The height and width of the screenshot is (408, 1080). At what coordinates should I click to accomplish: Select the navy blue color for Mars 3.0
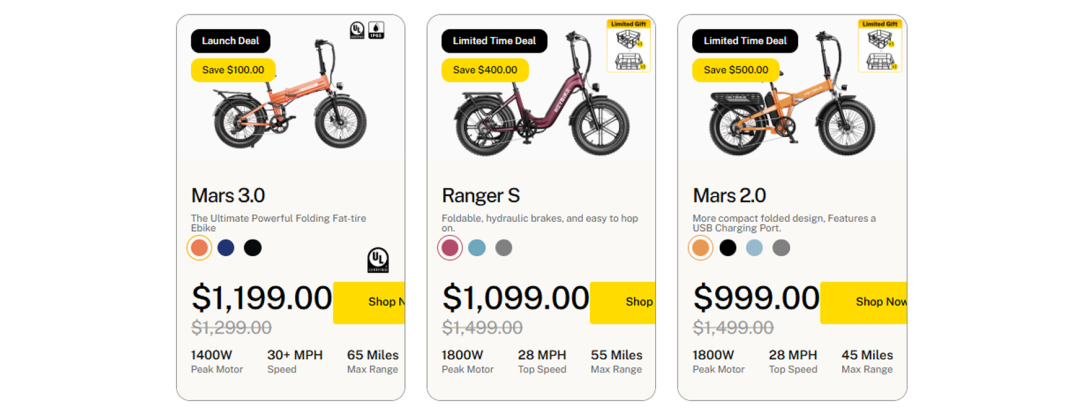(x=226, y=247)
